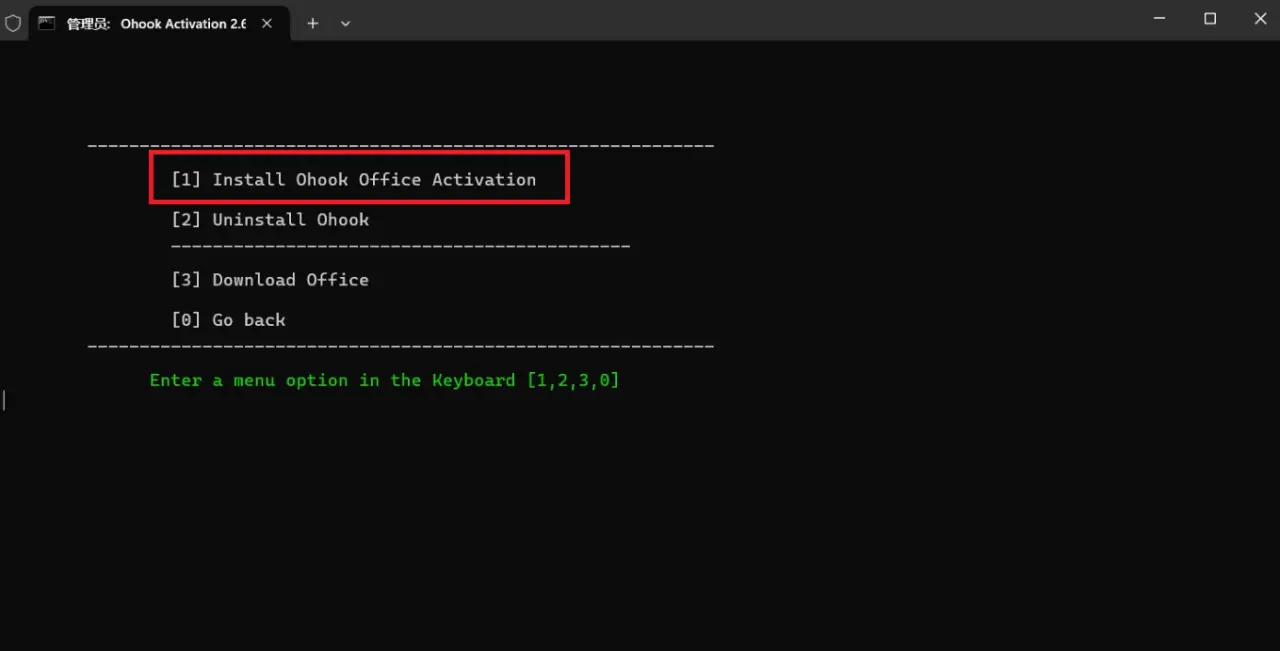The image size is (1280, 651).
Task: Minimize the terminal window
Action: tap(1159, 19)
